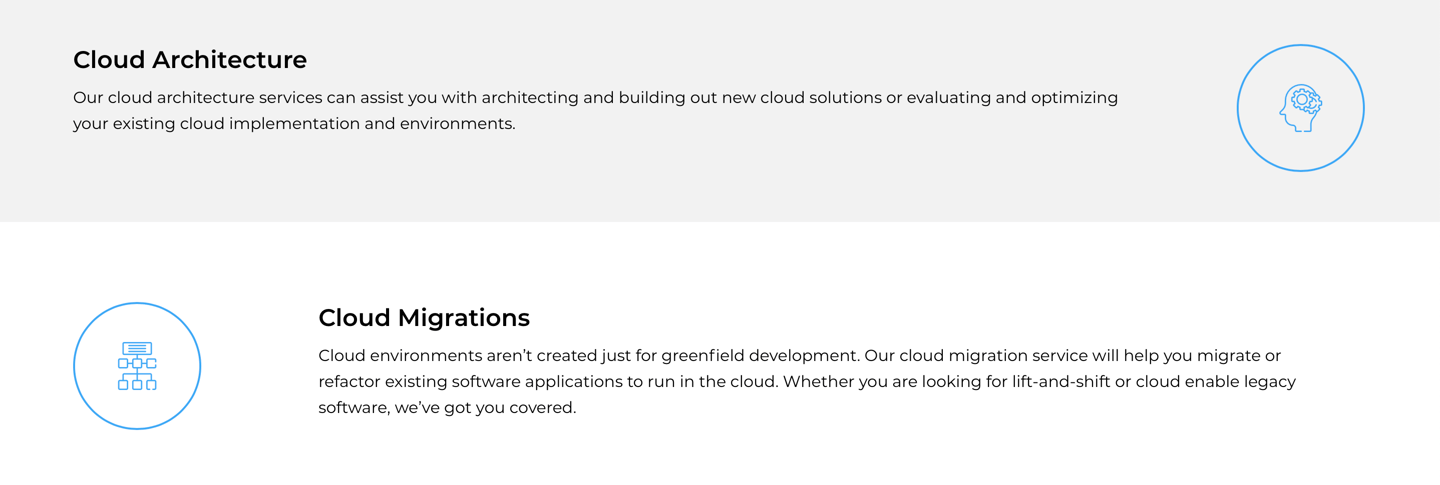Click the bottom row boxes of the flowchart icon

click(137, 385)
